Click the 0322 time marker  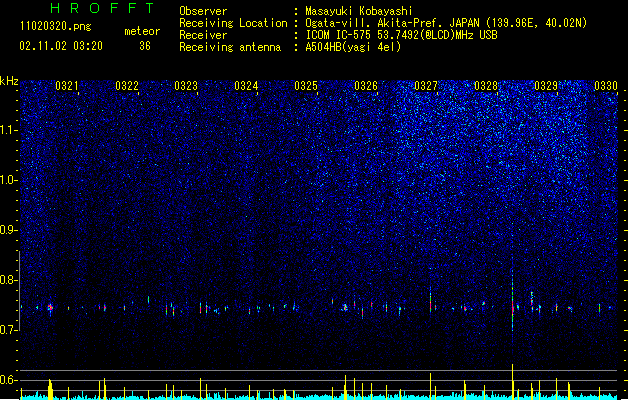click(127, 85)
